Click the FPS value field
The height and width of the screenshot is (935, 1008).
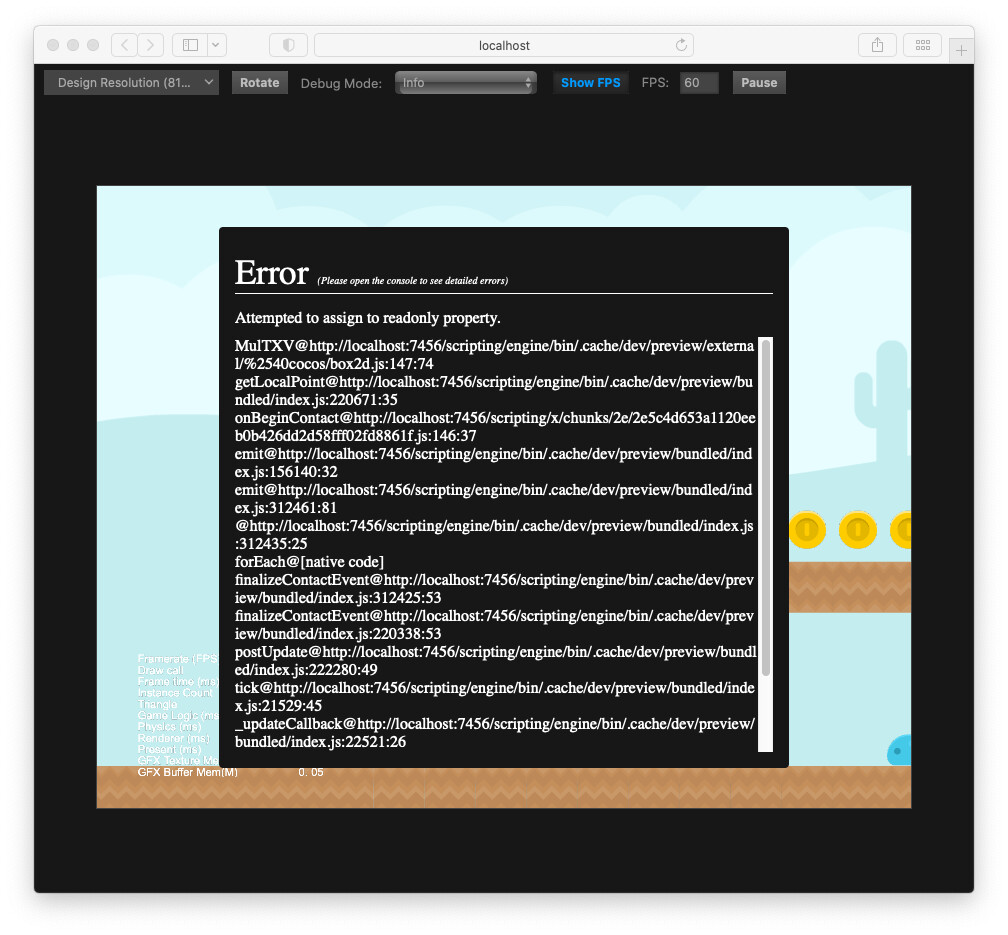point(699,83)
